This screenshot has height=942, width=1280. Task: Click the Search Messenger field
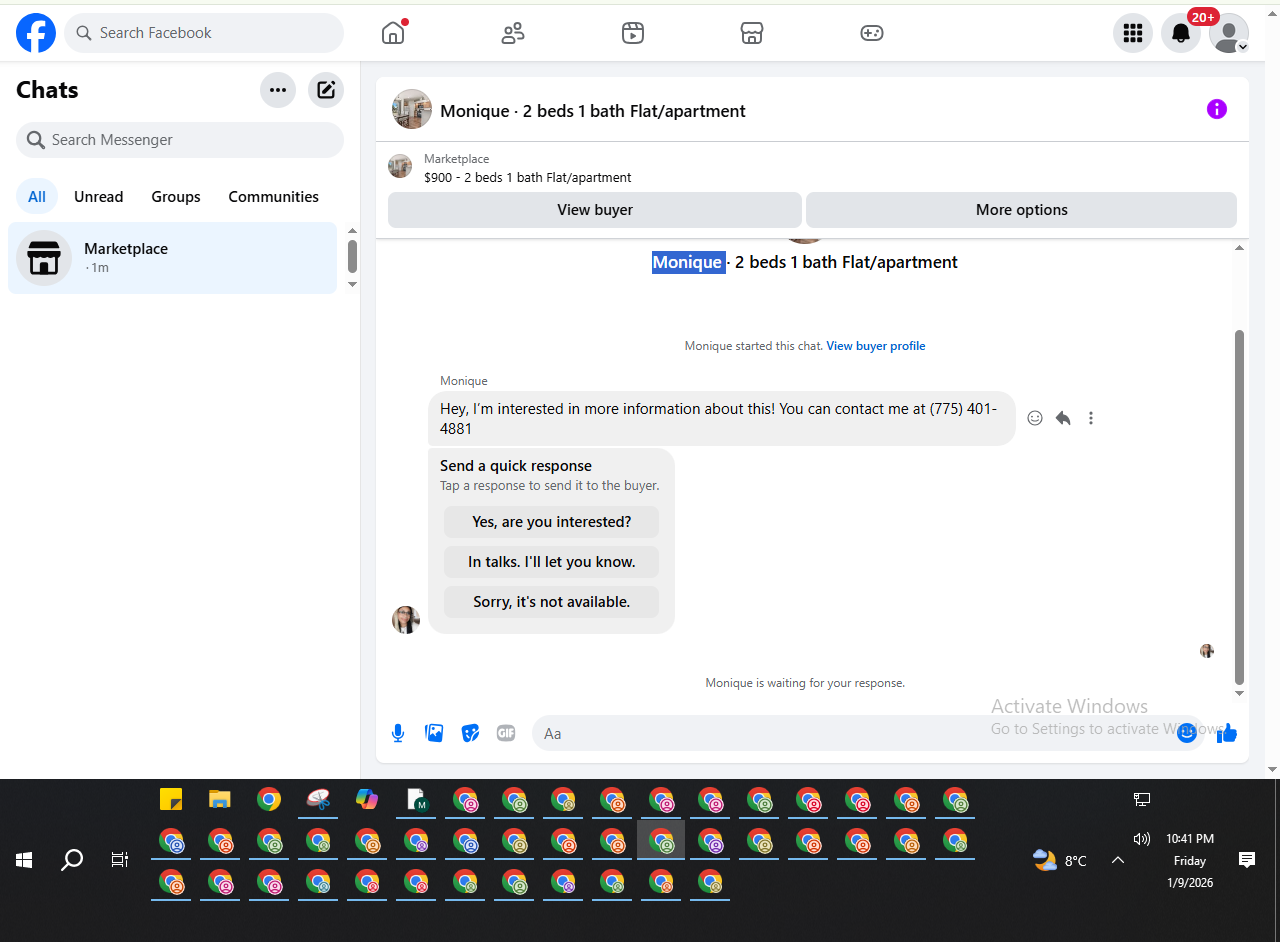180,140
